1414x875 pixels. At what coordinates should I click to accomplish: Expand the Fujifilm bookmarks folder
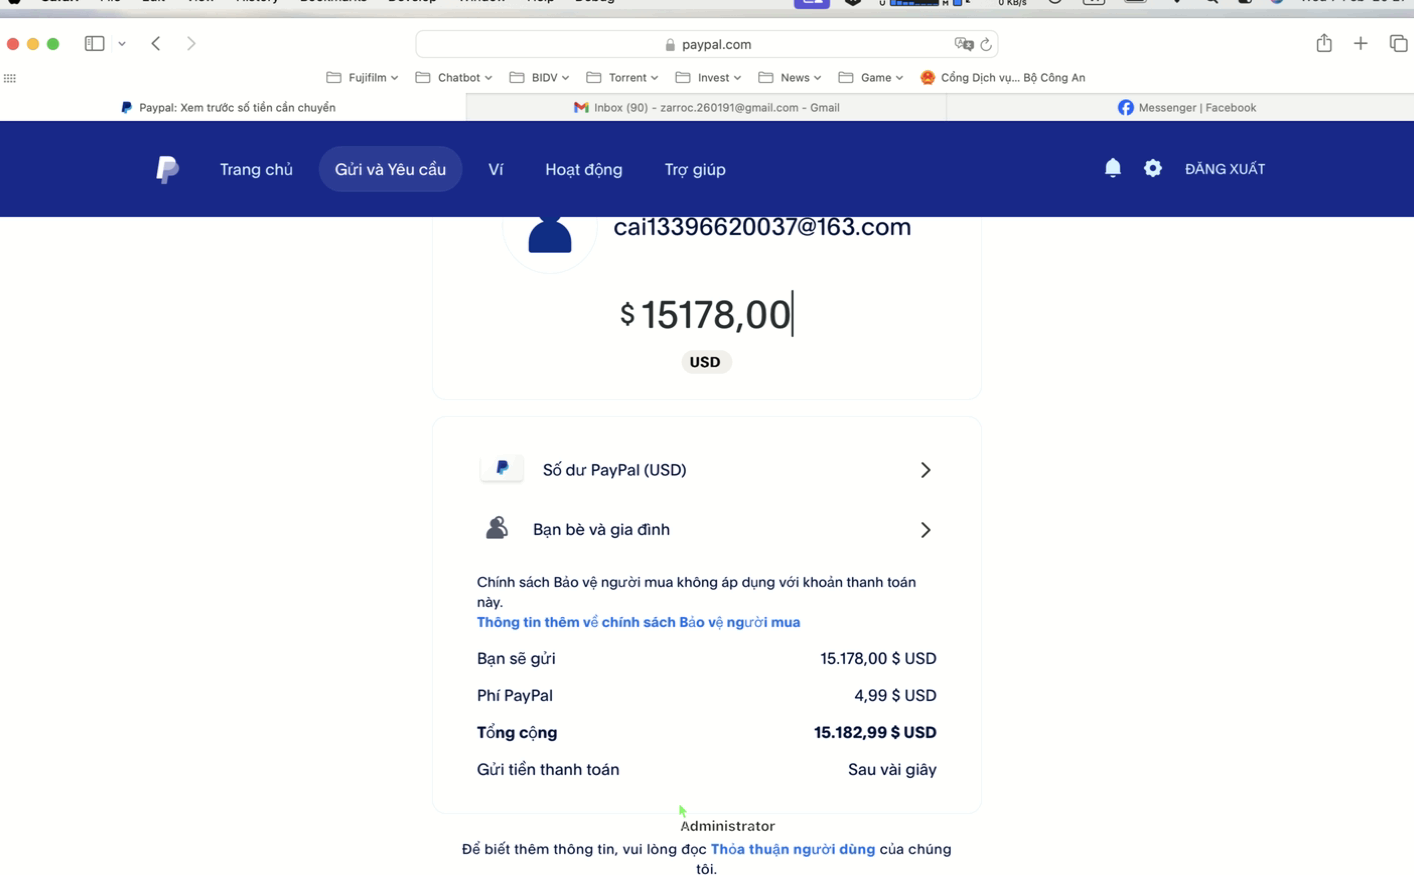click(362, 78)
